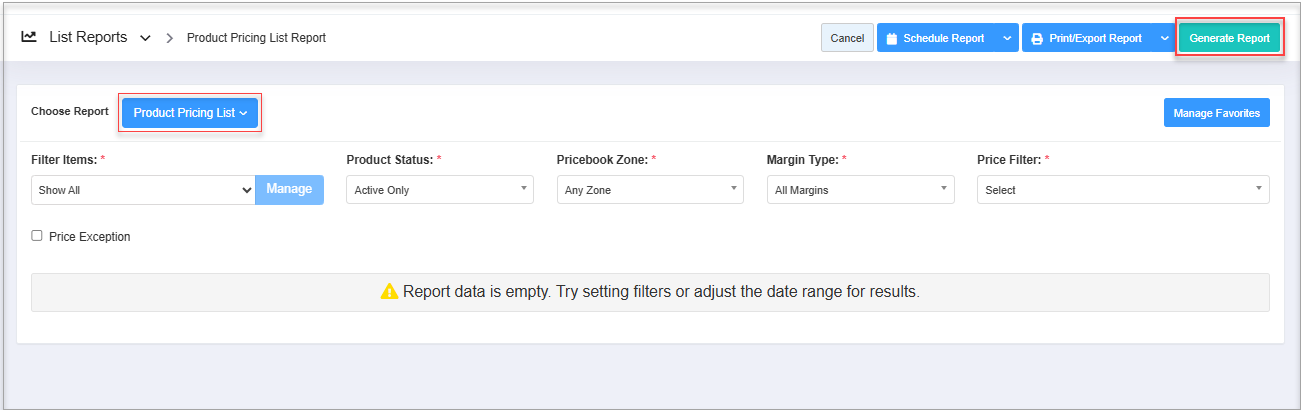Viewport: 1301px width, 410px height.
Task: Click the calendar icon on Schedule Report
Action: point(892,39)
